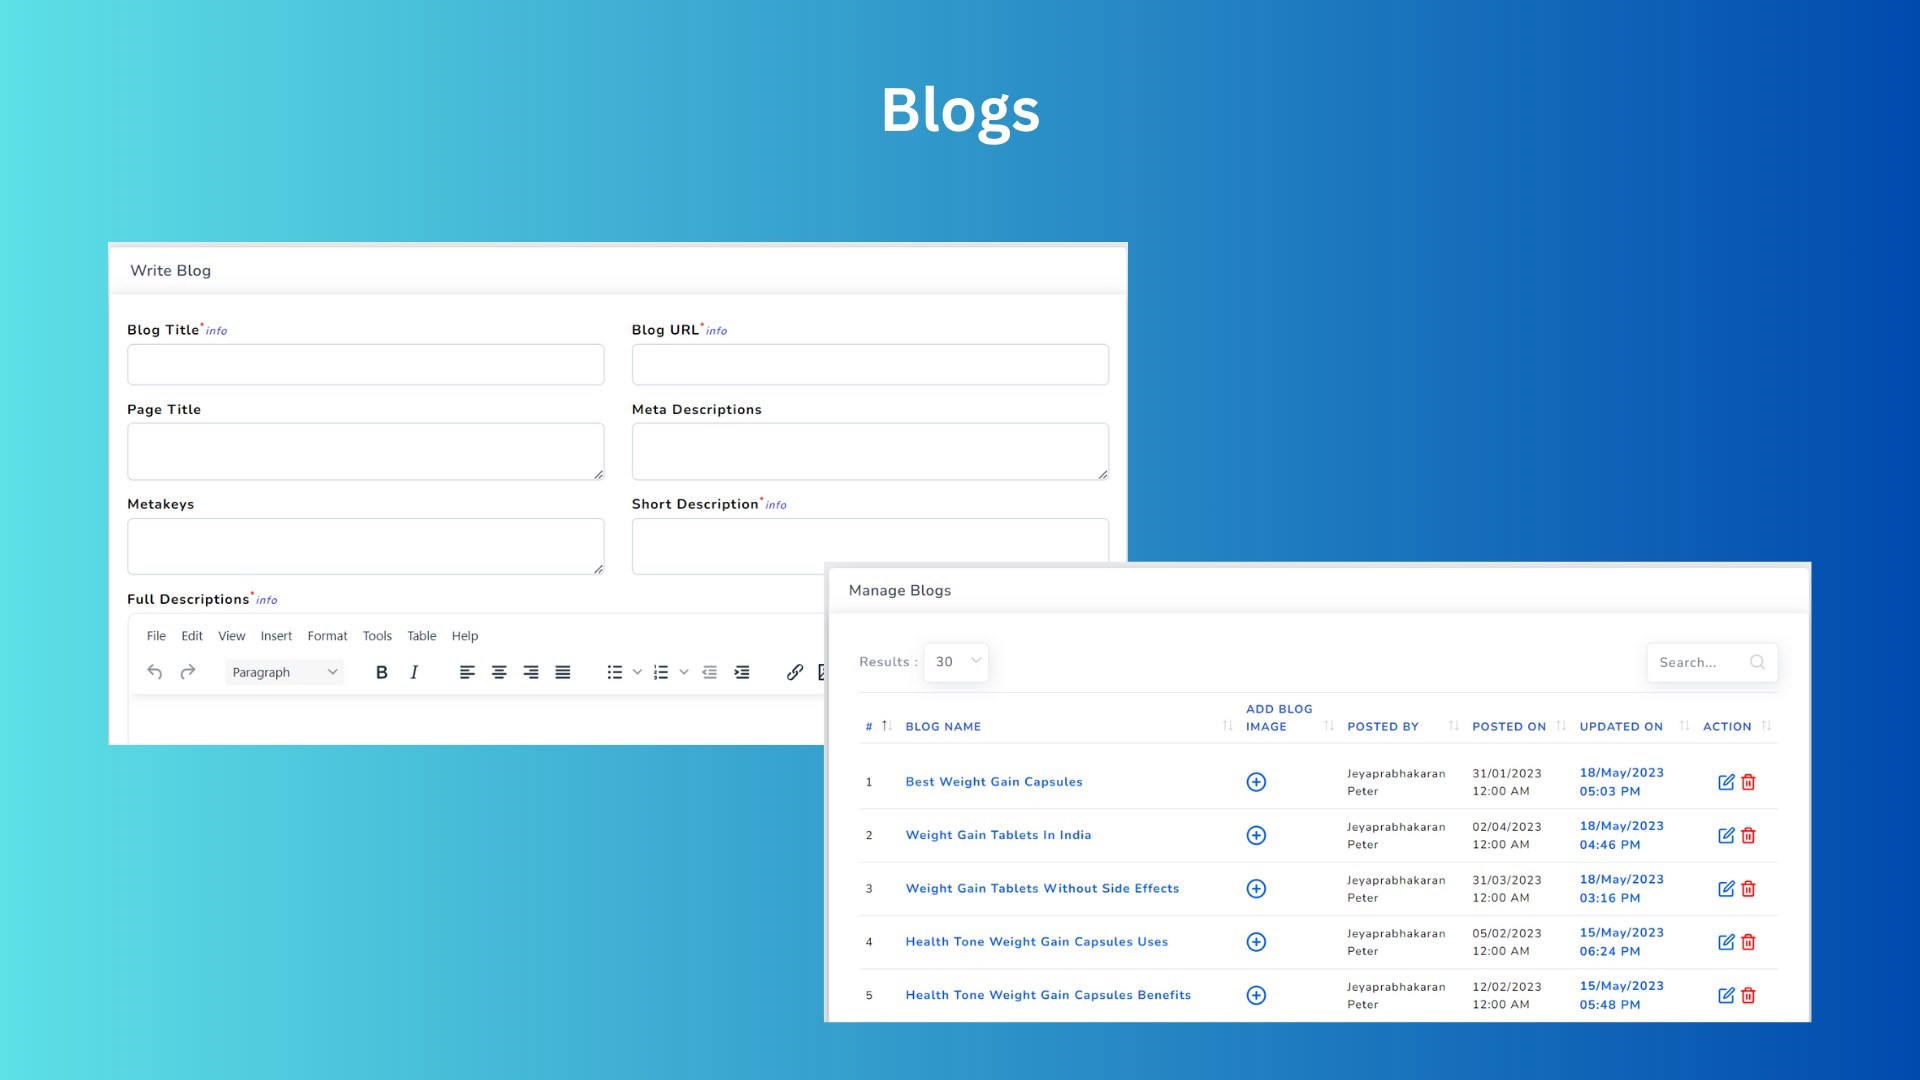Insert a link using the link icon
The image size is (1920, 1080).
click(x=794, y=672)
